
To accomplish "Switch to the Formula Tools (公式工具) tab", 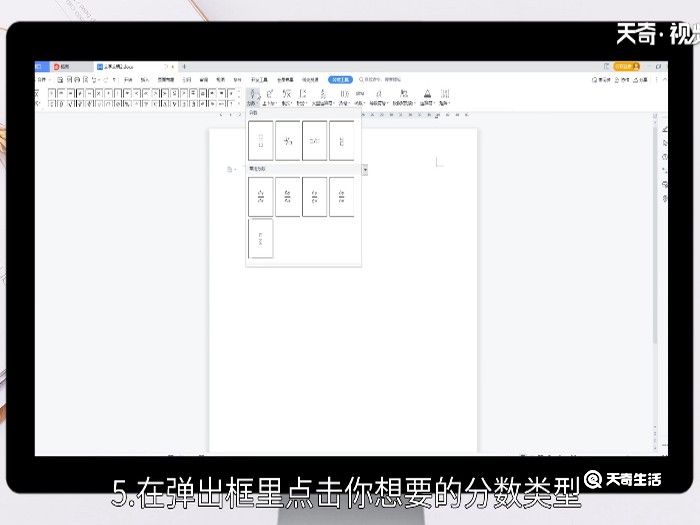I will pyautogui.click(x=341, y=79).
